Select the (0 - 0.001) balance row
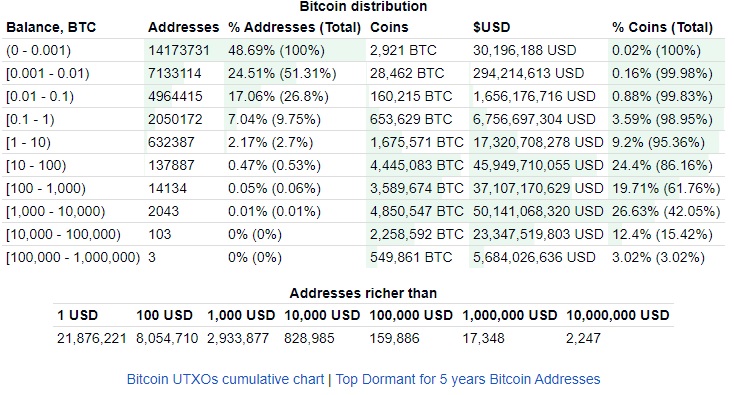734x395 pixels. click(x=364, y=50)
